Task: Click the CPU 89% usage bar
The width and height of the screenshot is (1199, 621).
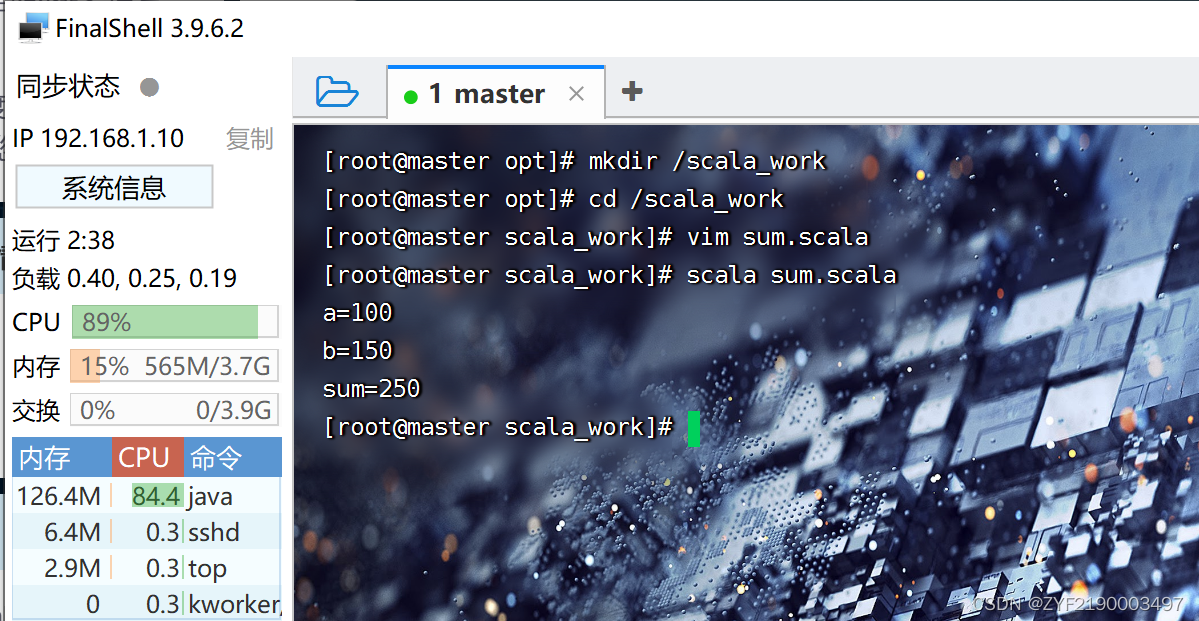Action: pos(175,322)
